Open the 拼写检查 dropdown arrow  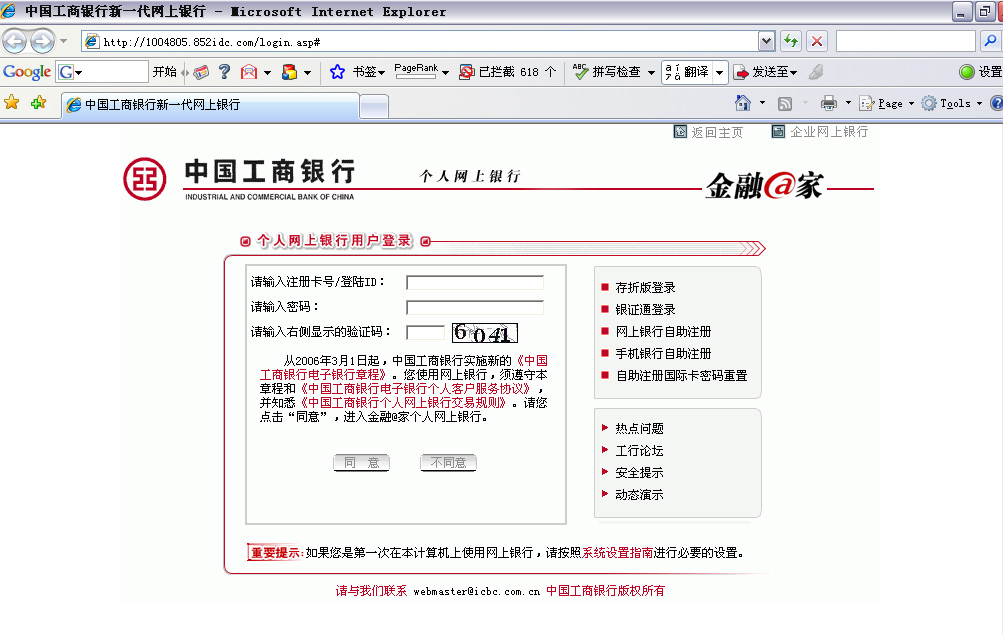click(651, 73)
